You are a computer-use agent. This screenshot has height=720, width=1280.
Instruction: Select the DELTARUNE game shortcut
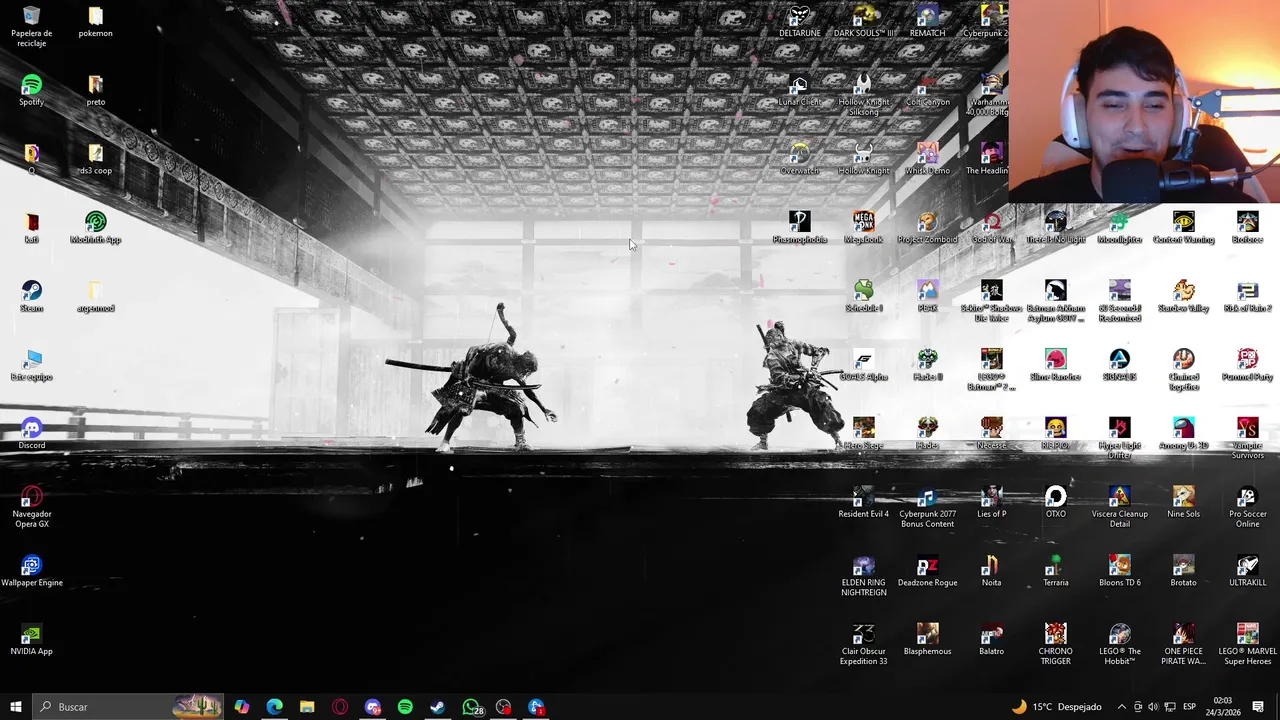799,21
